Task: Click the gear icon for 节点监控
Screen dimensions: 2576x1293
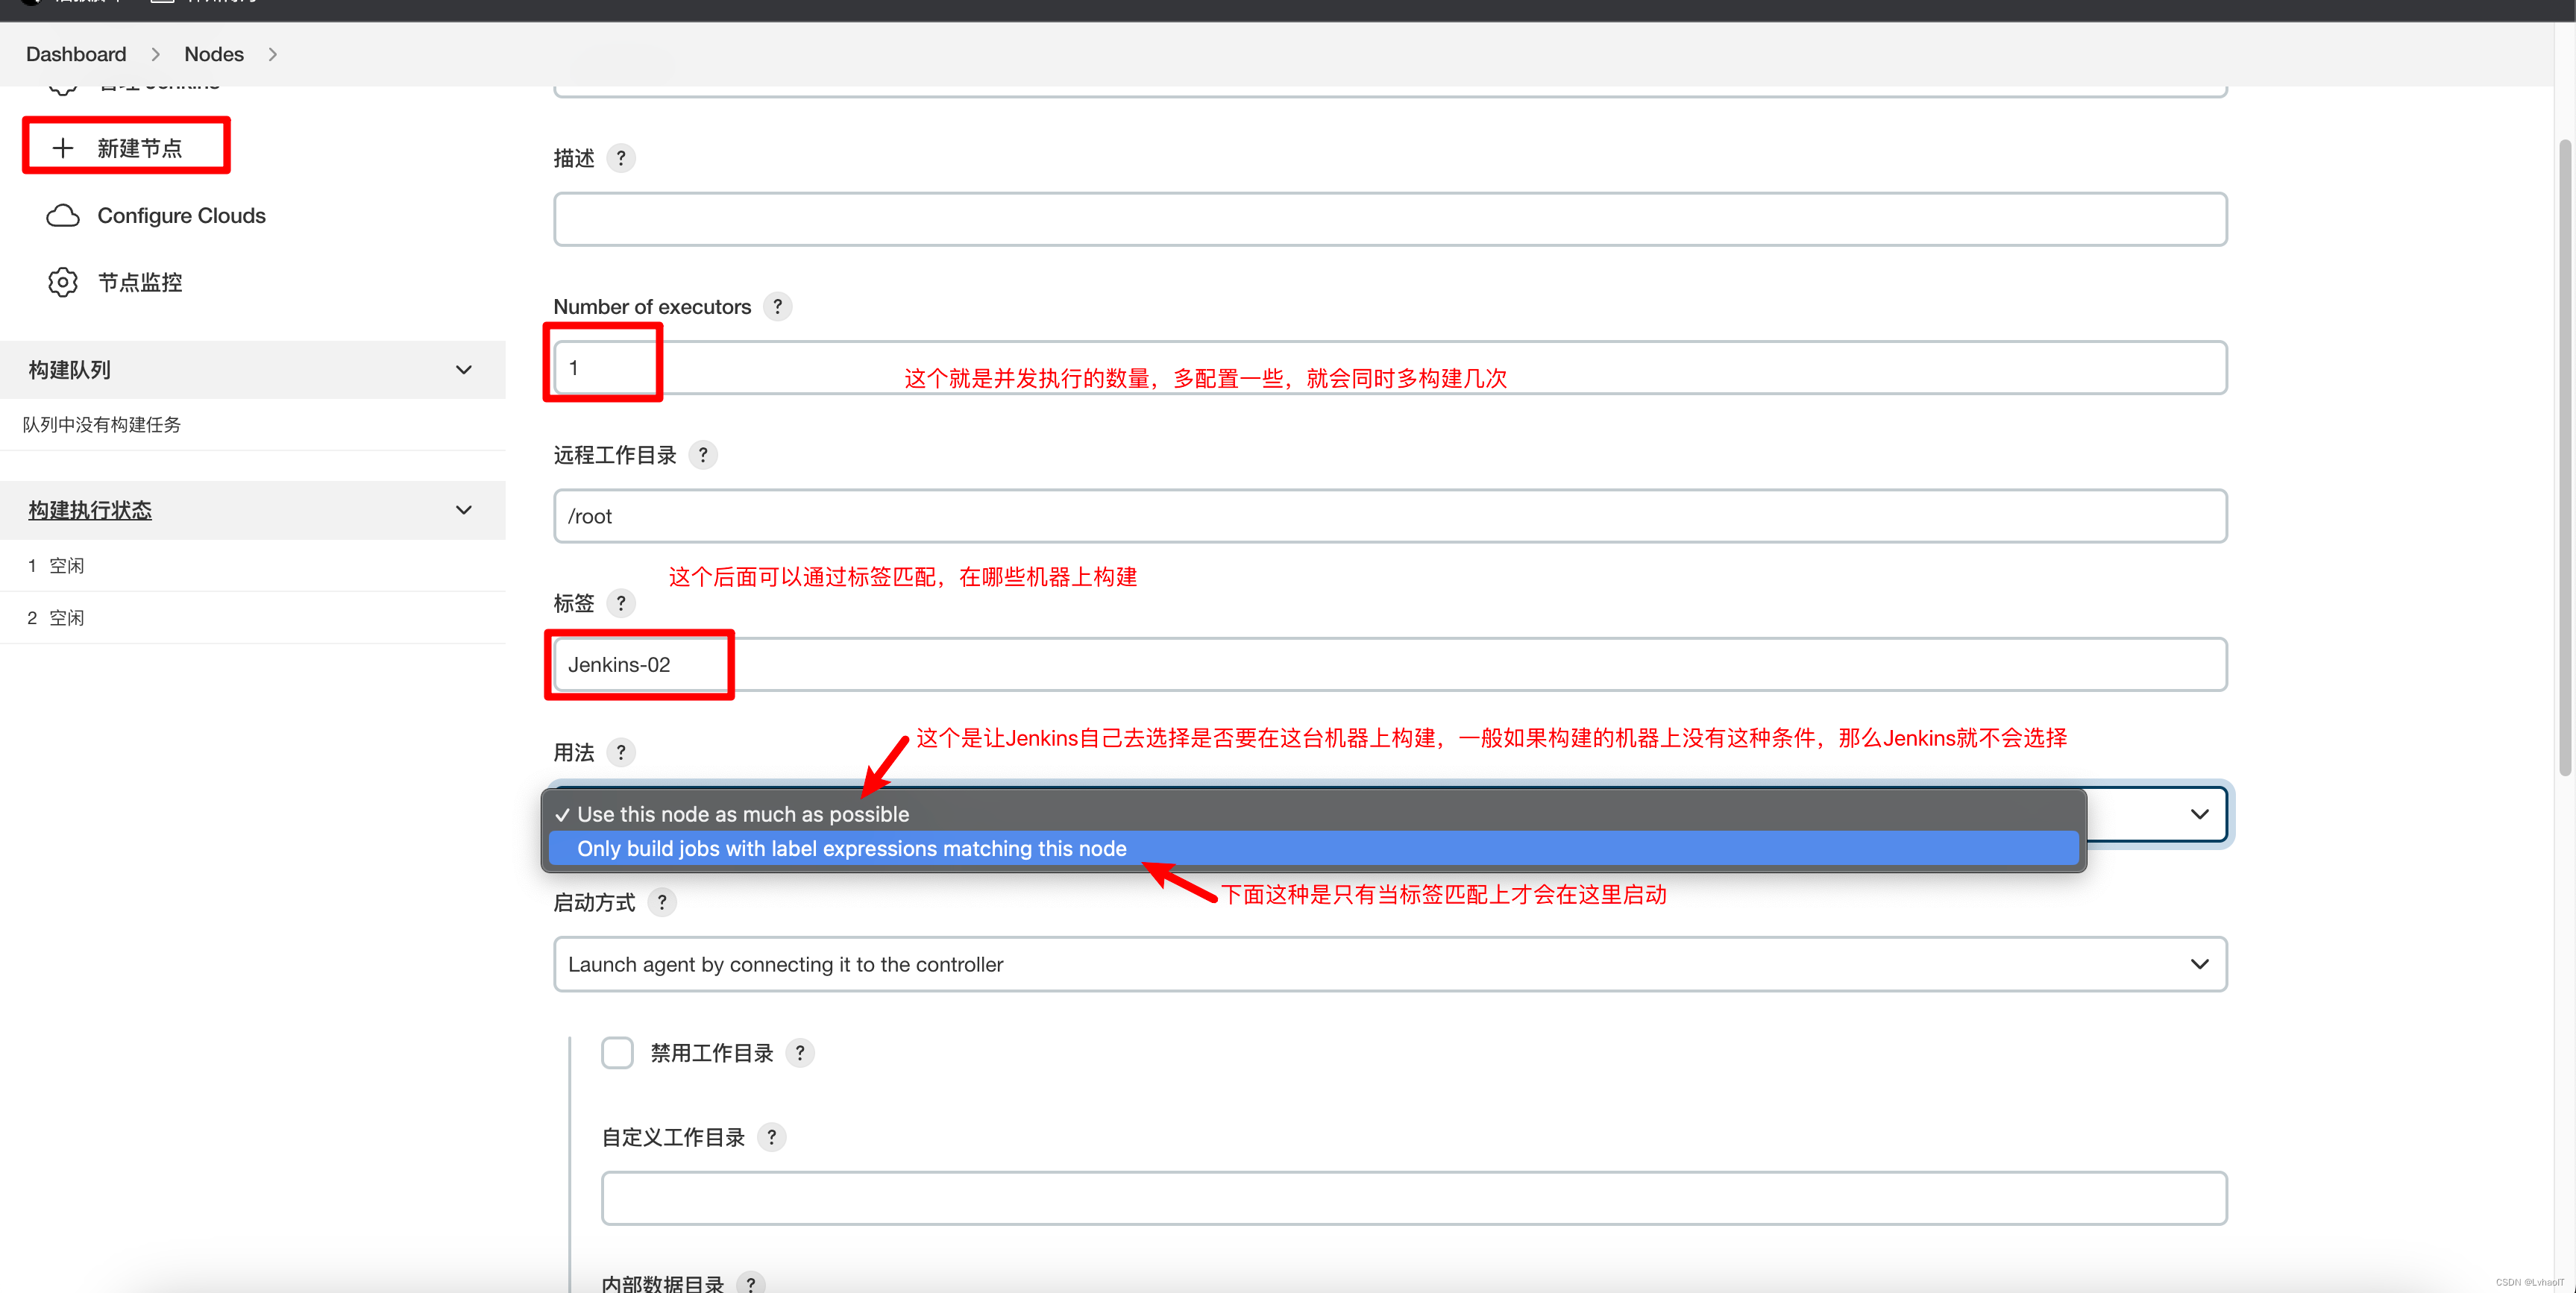Action: click(x=63, y=282)
